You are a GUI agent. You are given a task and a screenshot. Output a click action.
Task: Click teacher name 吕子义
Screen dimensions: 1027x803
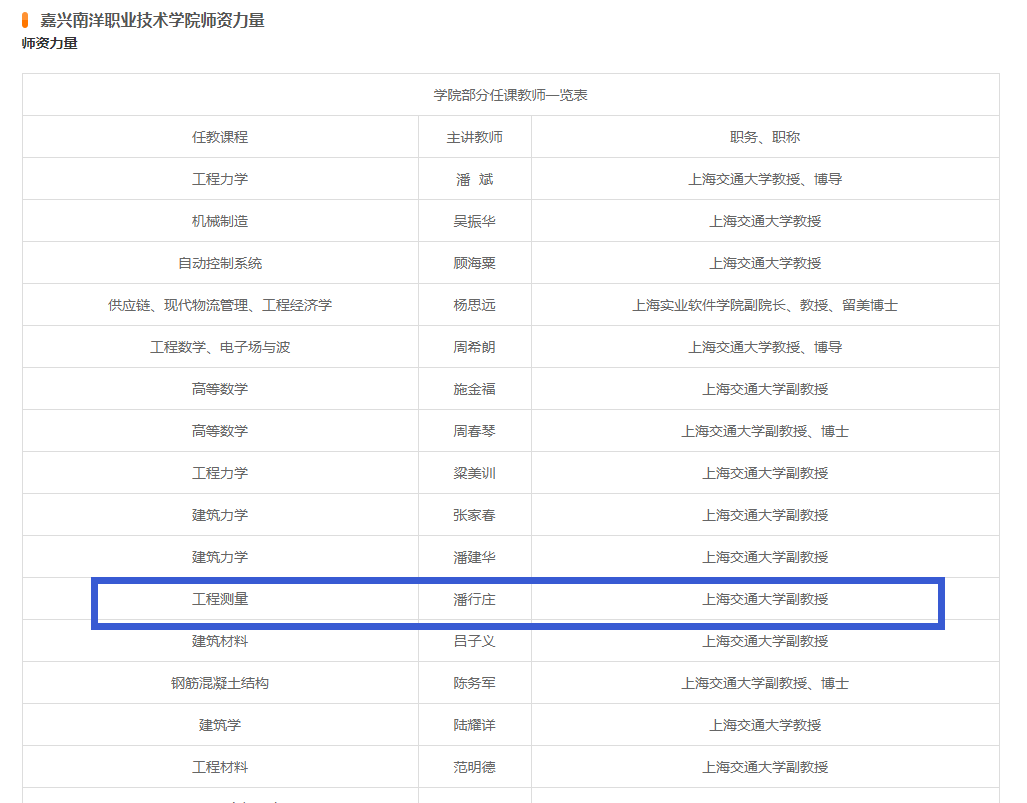point(475,641)
